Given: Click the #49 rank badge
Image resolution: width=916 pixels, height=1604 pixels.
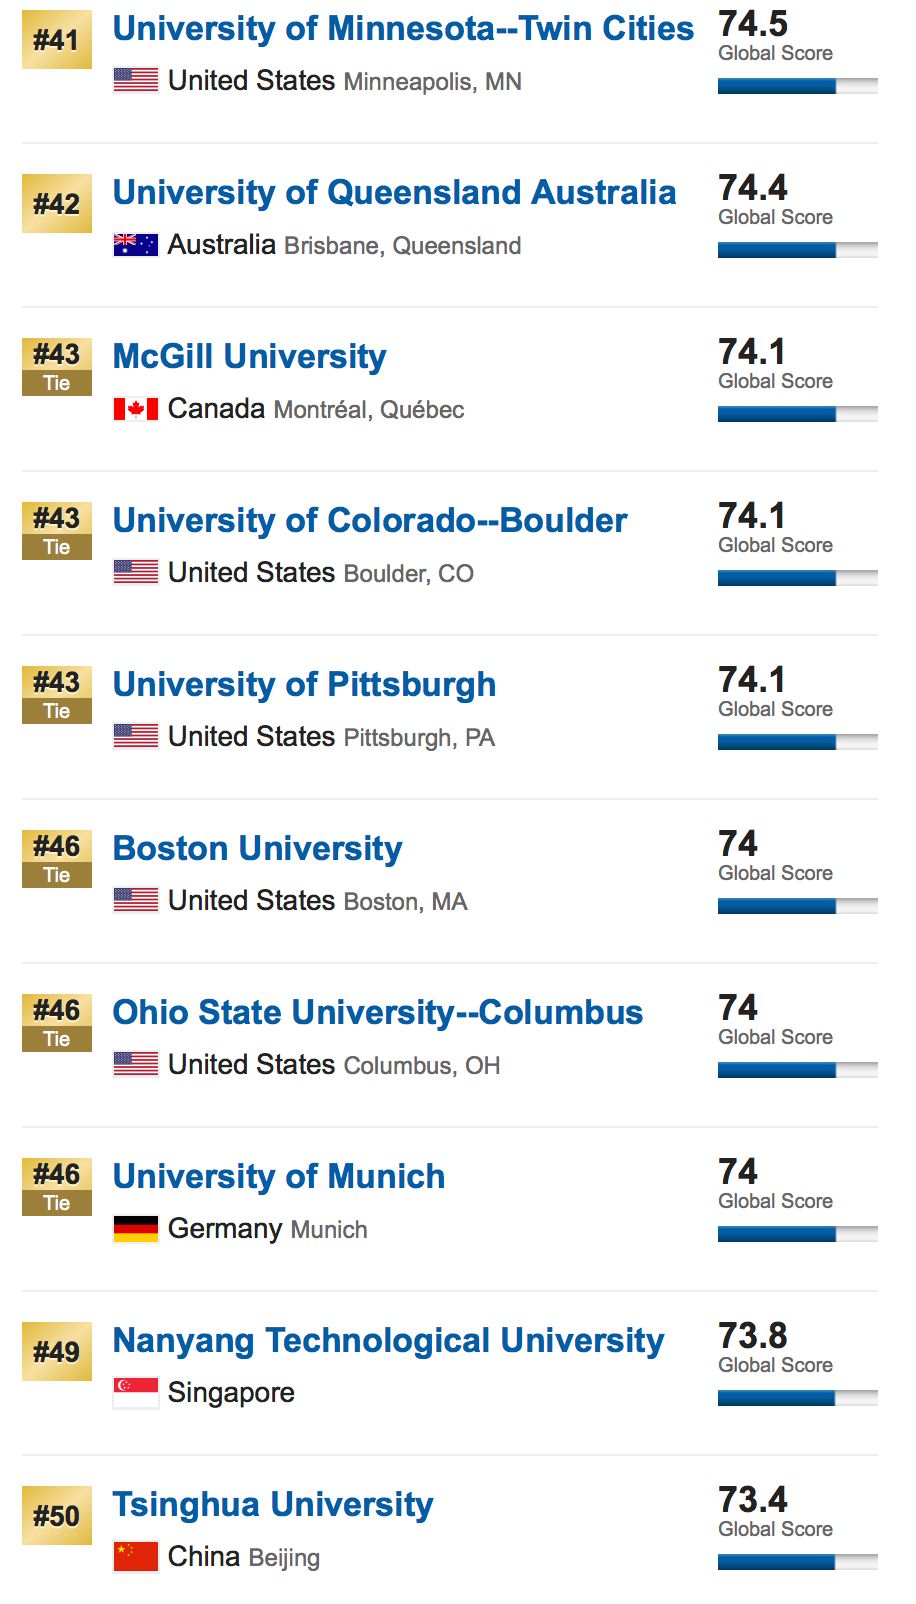Looking at the screenshot, I should (x=57, y=1352).
